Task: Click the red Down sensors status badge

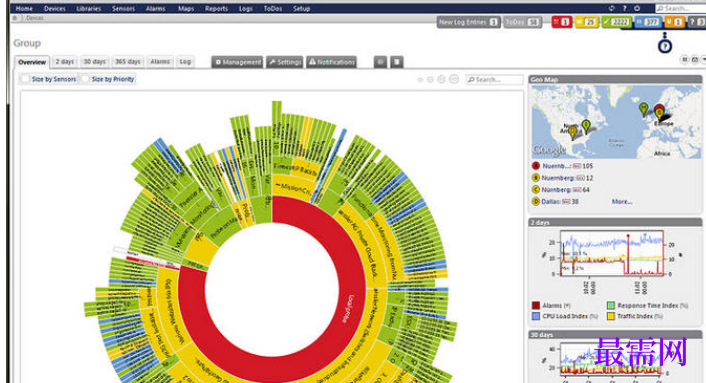Action: click(561, 22)
